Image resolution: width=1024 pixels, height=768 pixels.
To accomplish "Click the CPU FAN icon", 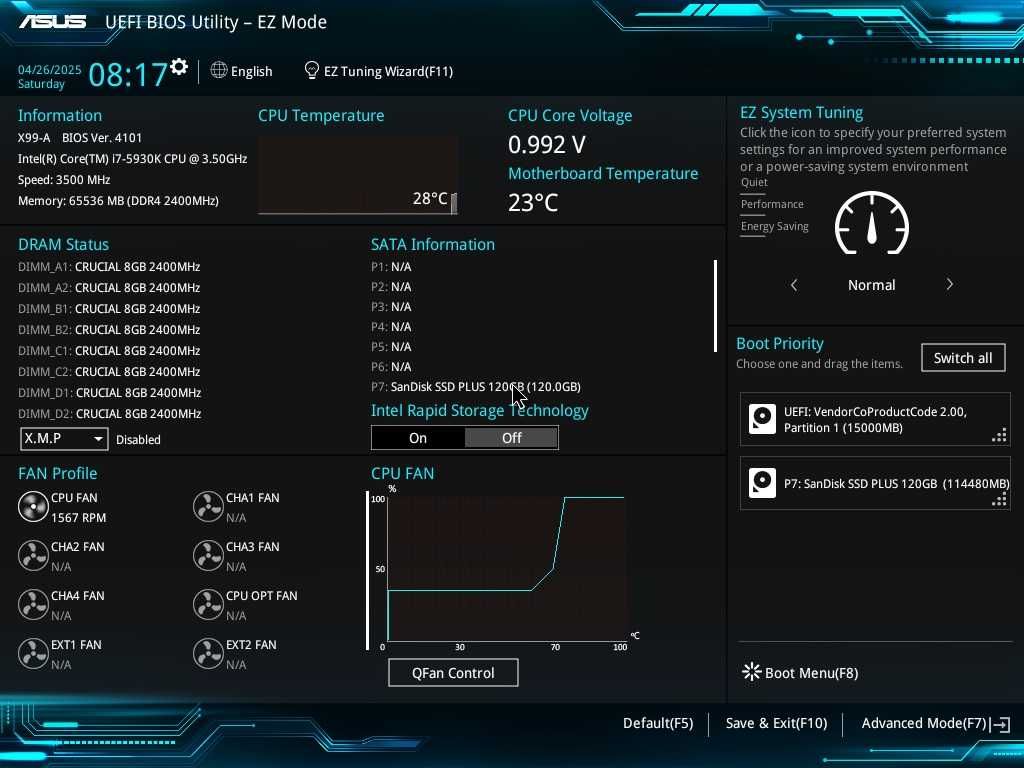I will [33, 507].
